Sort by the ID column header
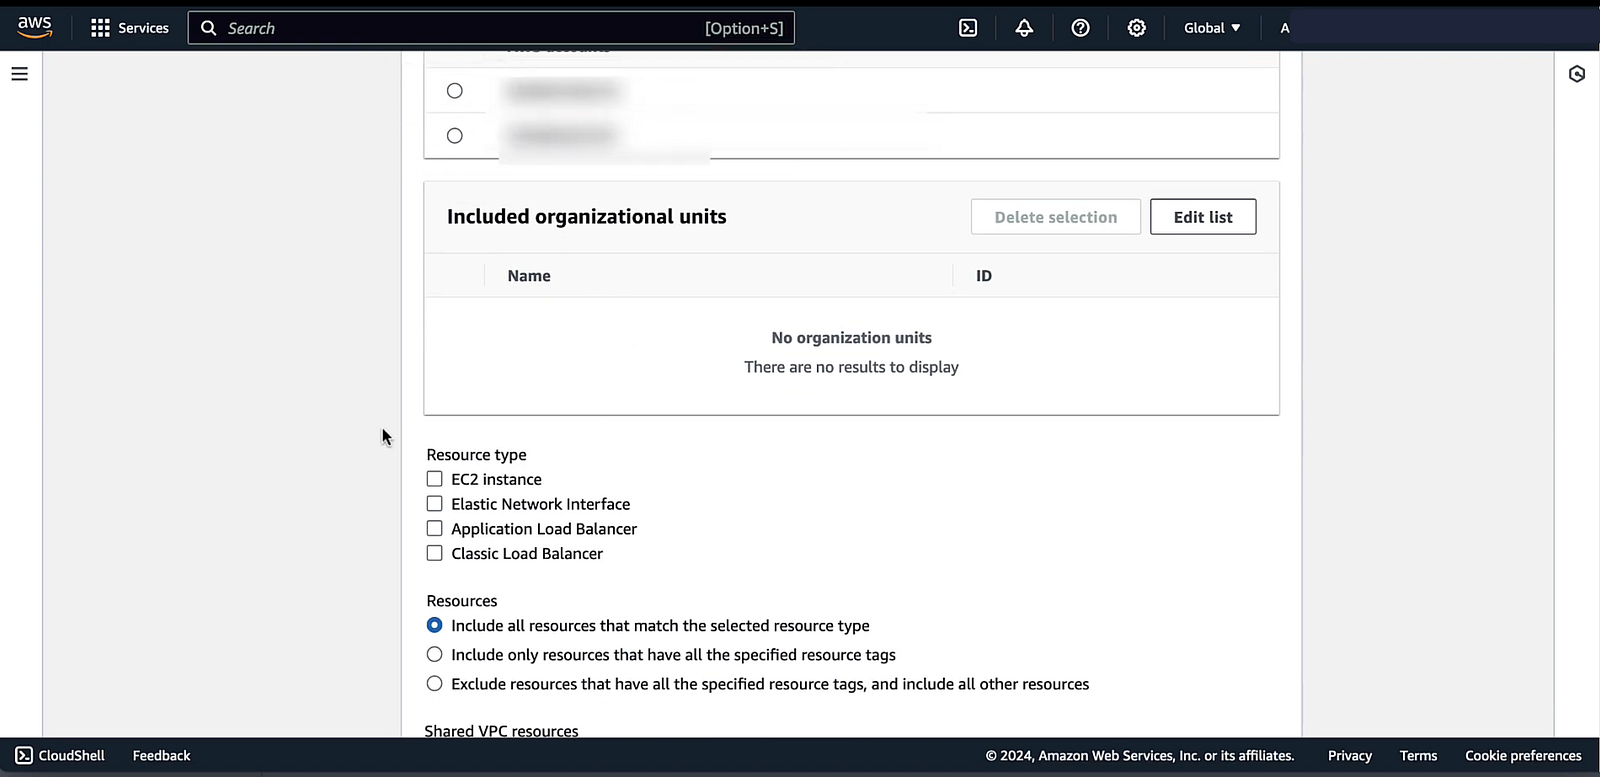 pyautogui.click(x=984, y=276)
